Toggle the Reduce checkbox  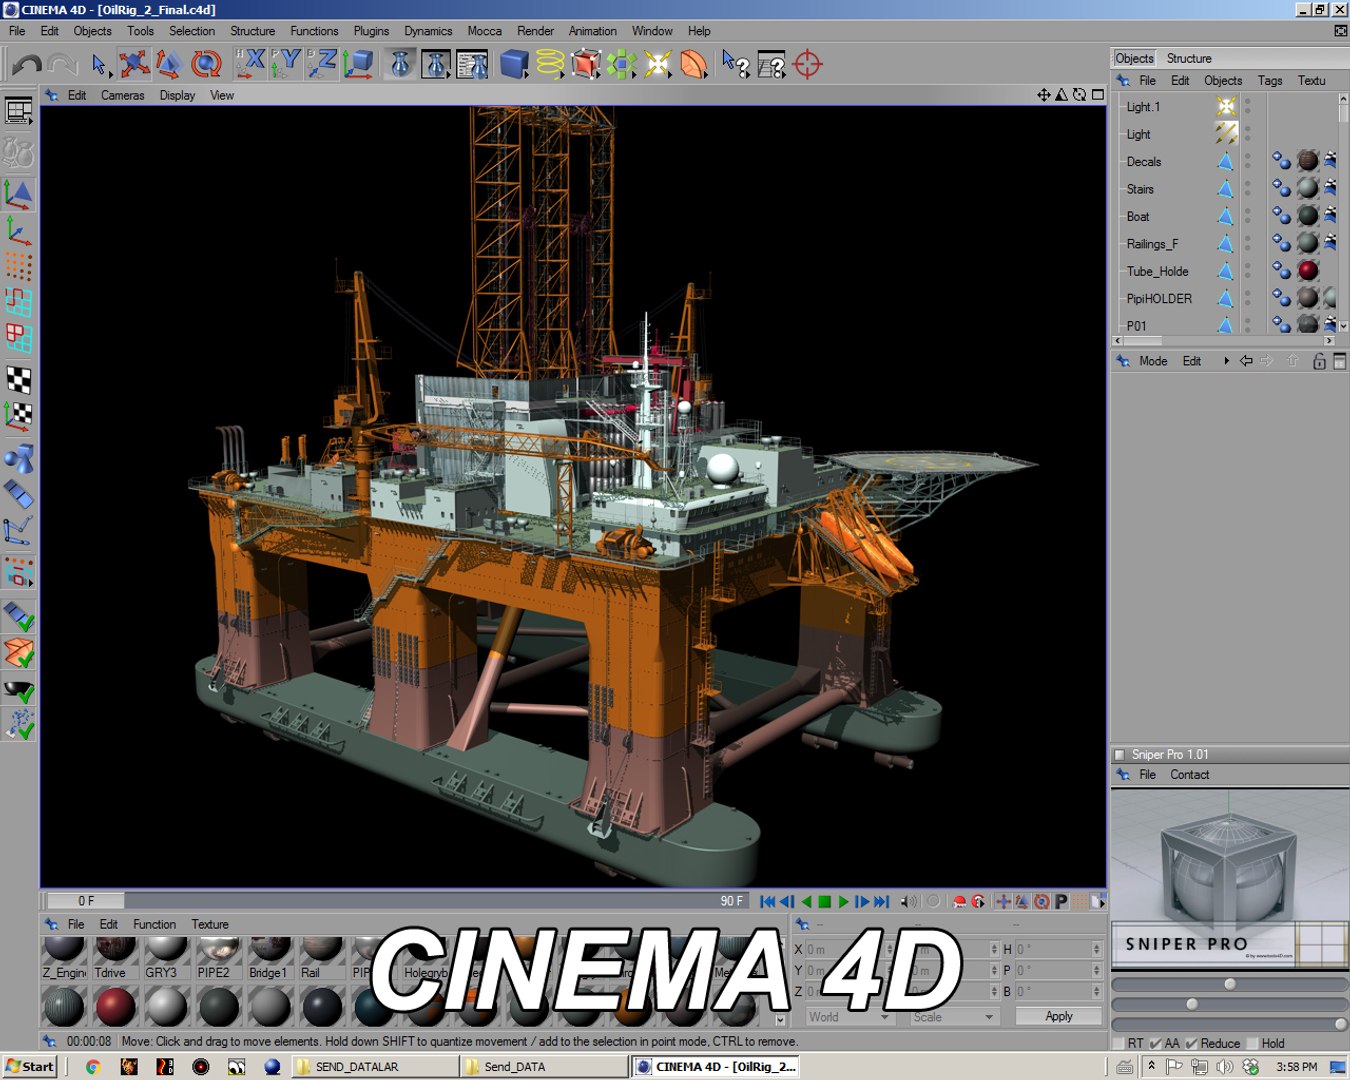(x=1191, y=1043)
